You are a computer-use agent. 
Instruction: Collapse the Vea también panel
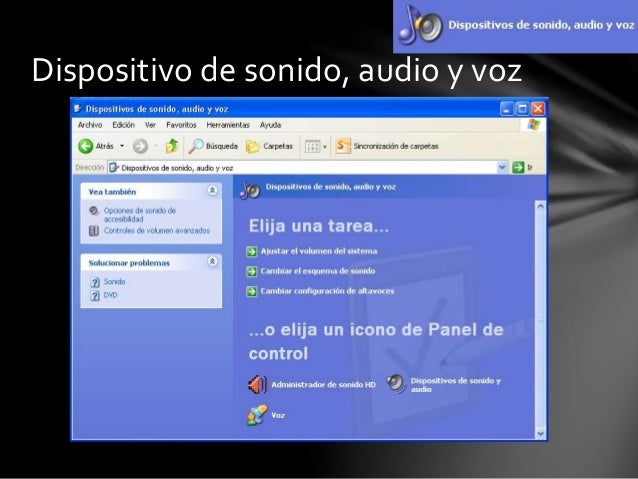(x=212, y=190)
